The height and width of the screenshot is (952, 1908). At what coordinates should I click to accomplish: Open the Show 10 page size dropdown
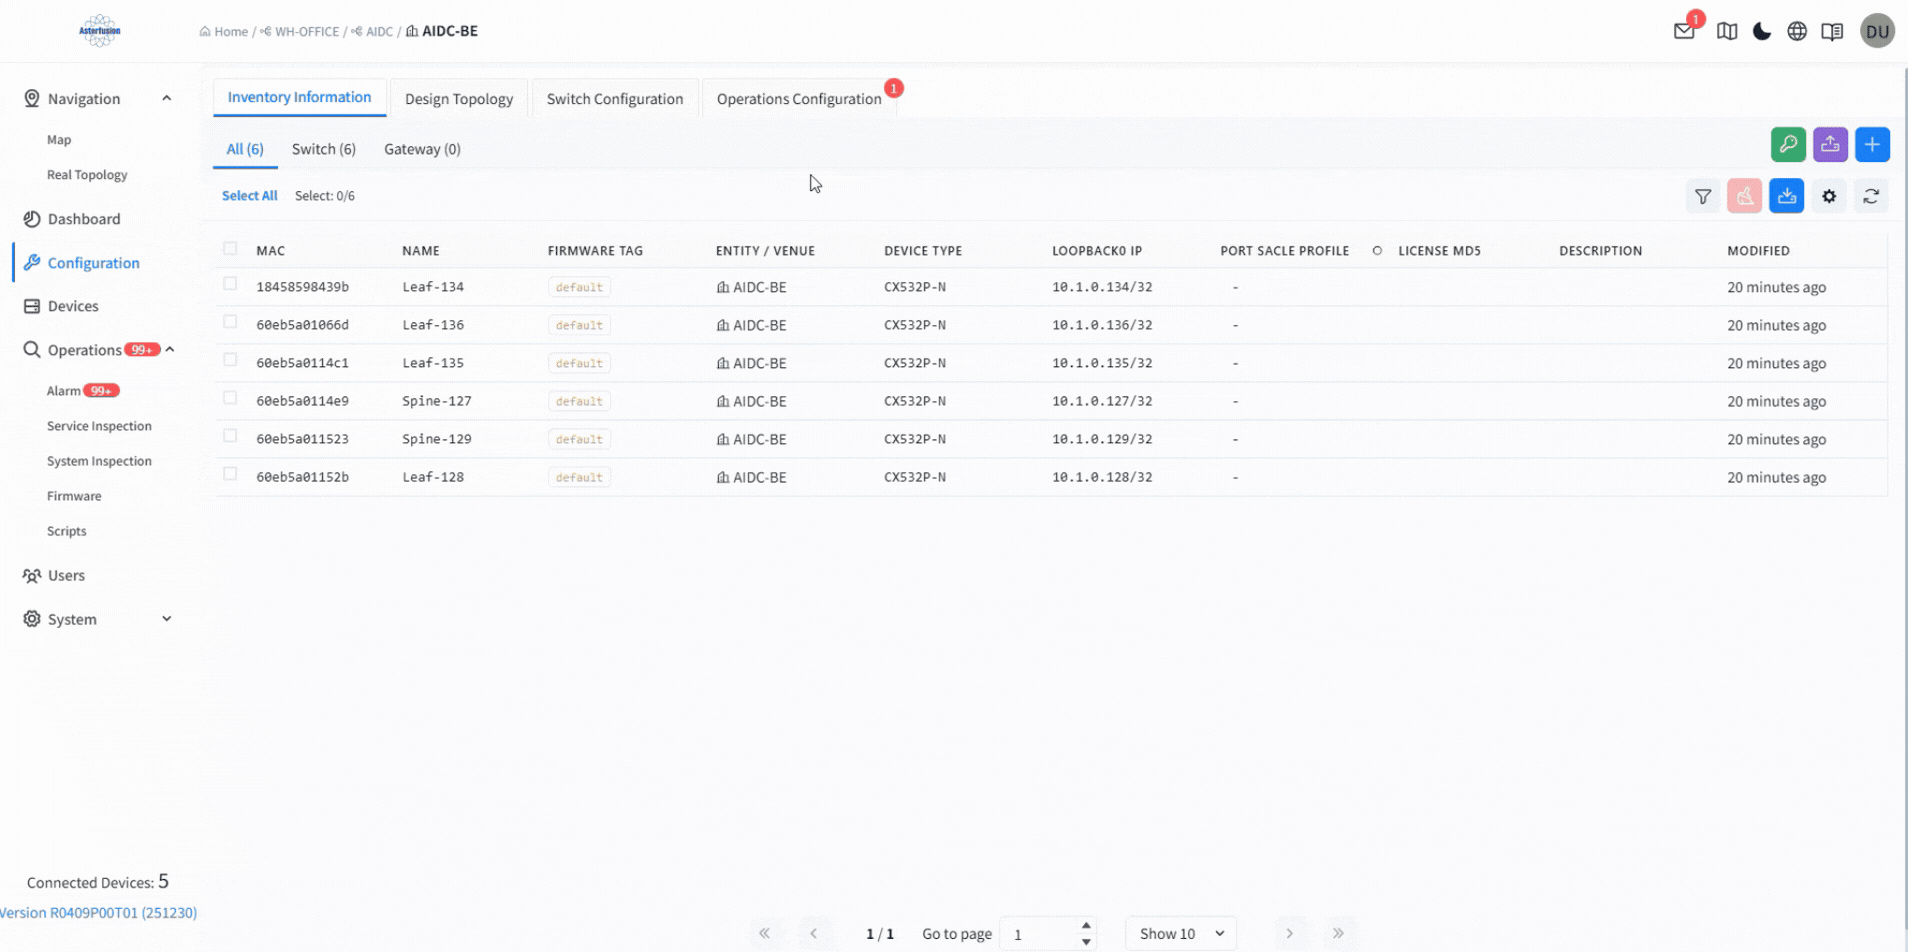(1181, 934)
